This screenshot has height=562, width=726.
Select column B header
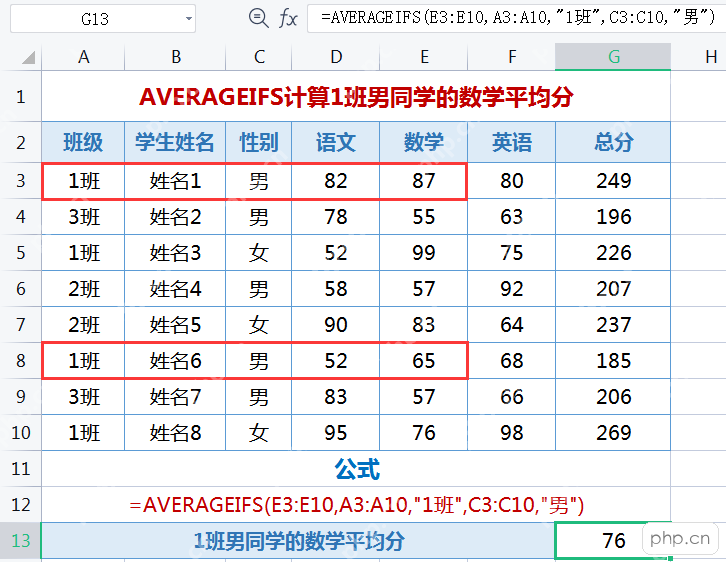click(175, 57)
